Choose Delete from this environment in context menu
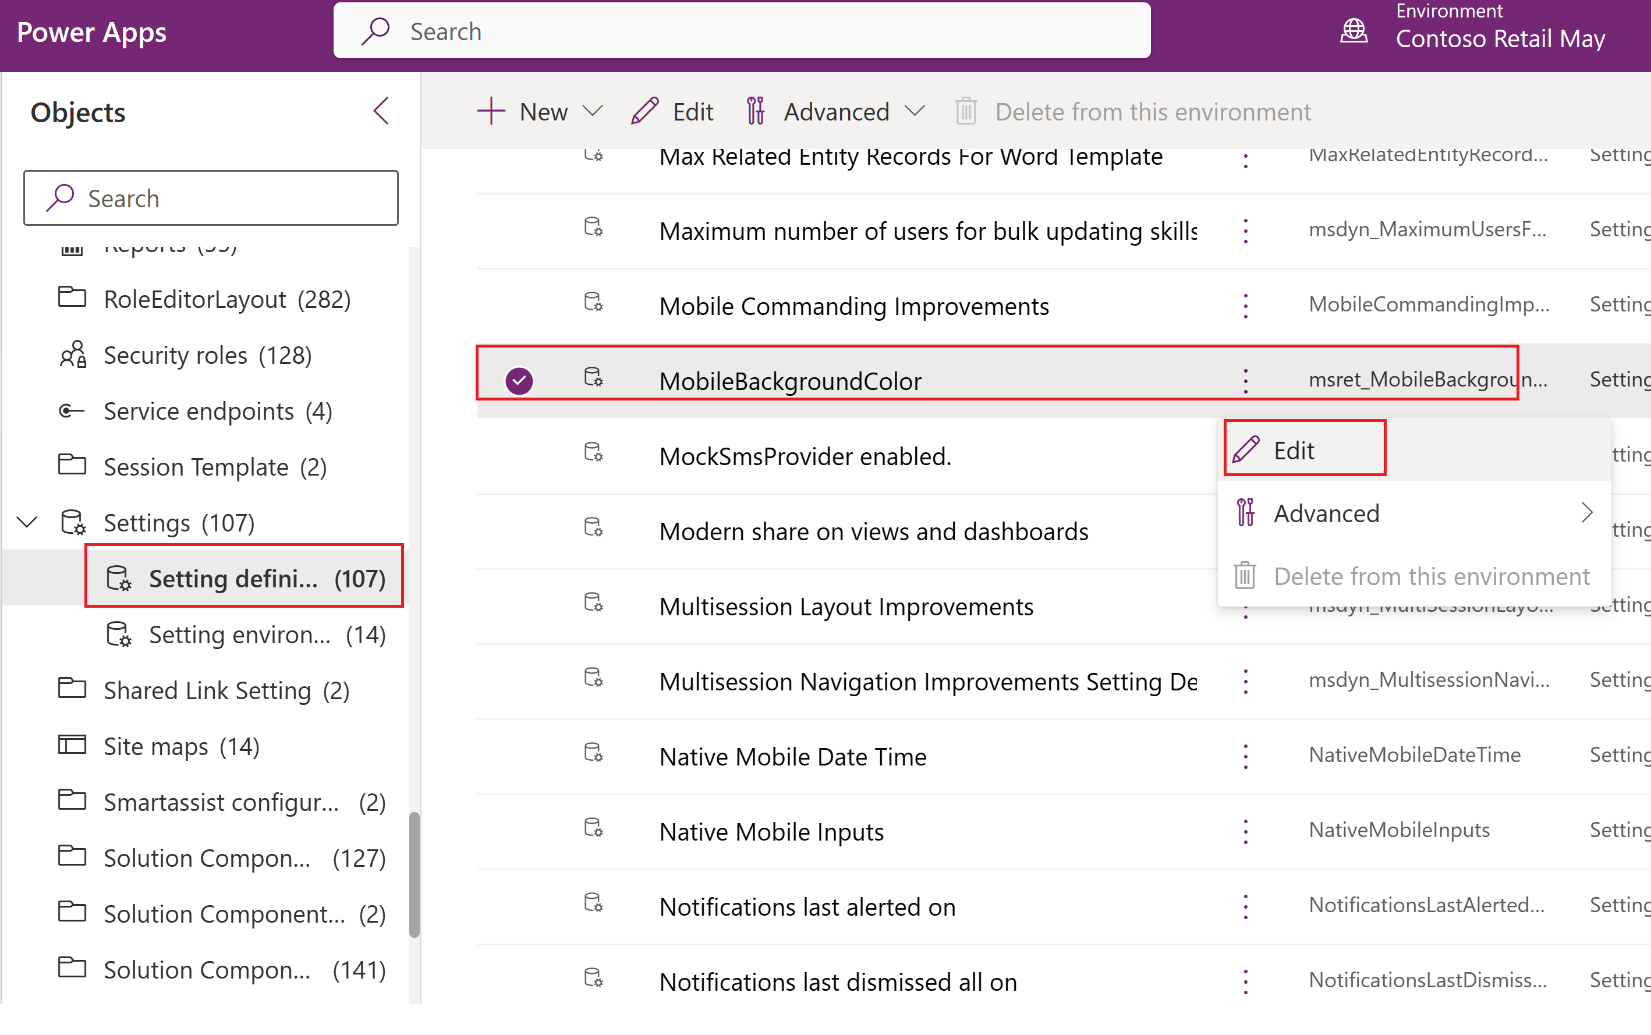Screen dimensions: 1651x1035 point(1413,576)
